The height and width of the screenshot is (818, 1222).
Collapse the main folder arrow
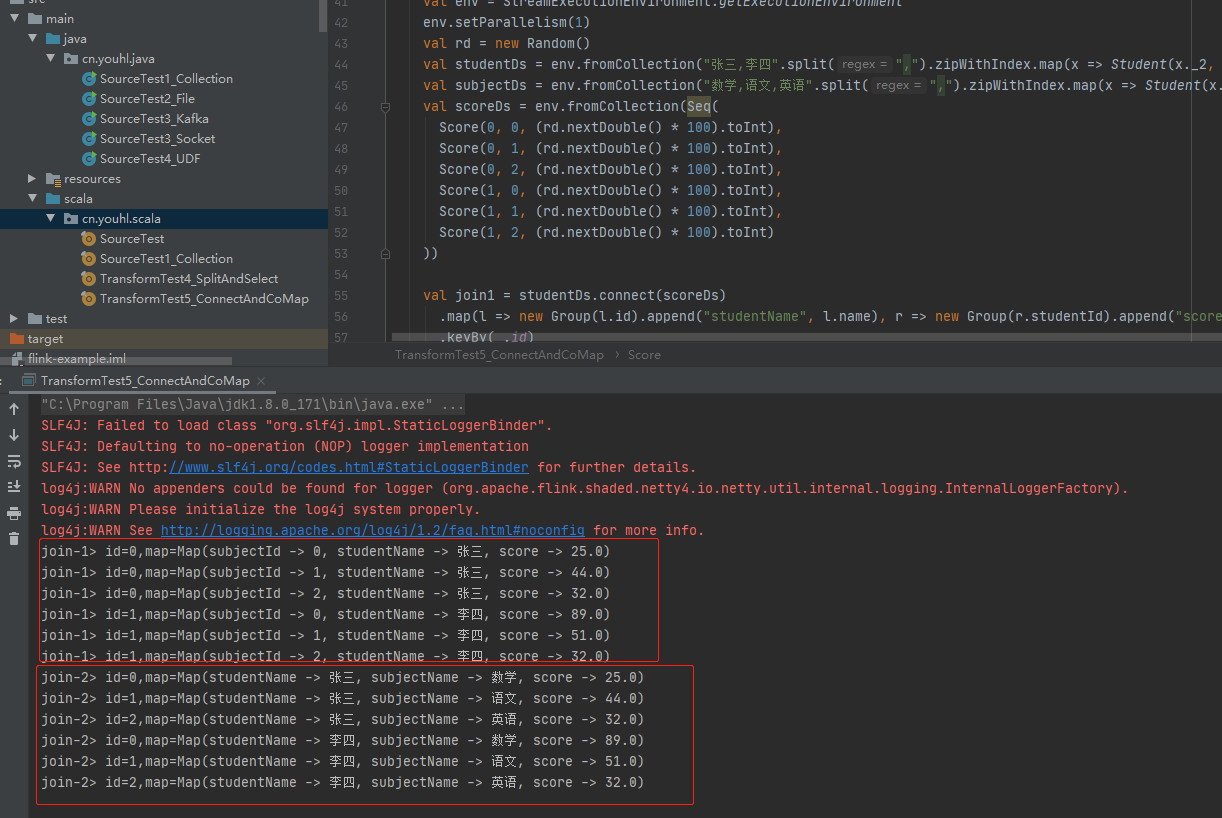(x=15, y=19)
